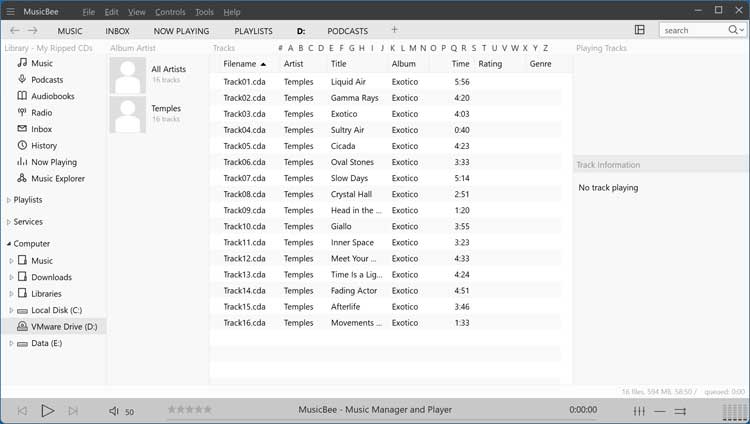Open the Controls menu
Image resolution: width=750 pixels, height=424 pixels.
pos(170,12)
